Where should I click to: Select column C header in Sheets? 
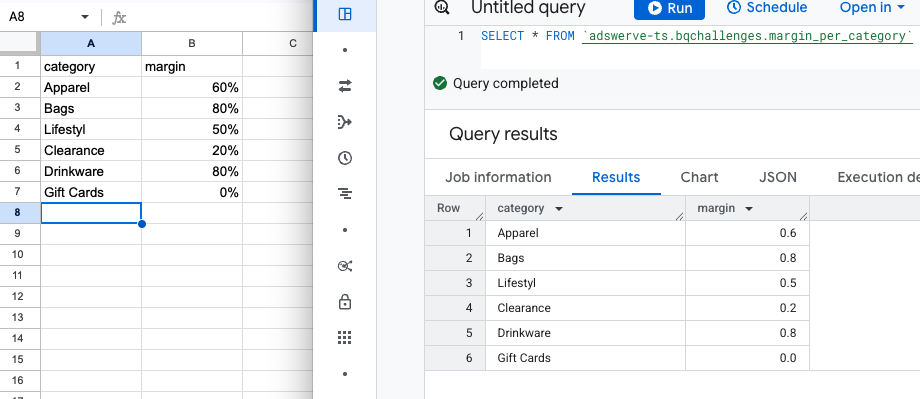[x=278, y=43]
